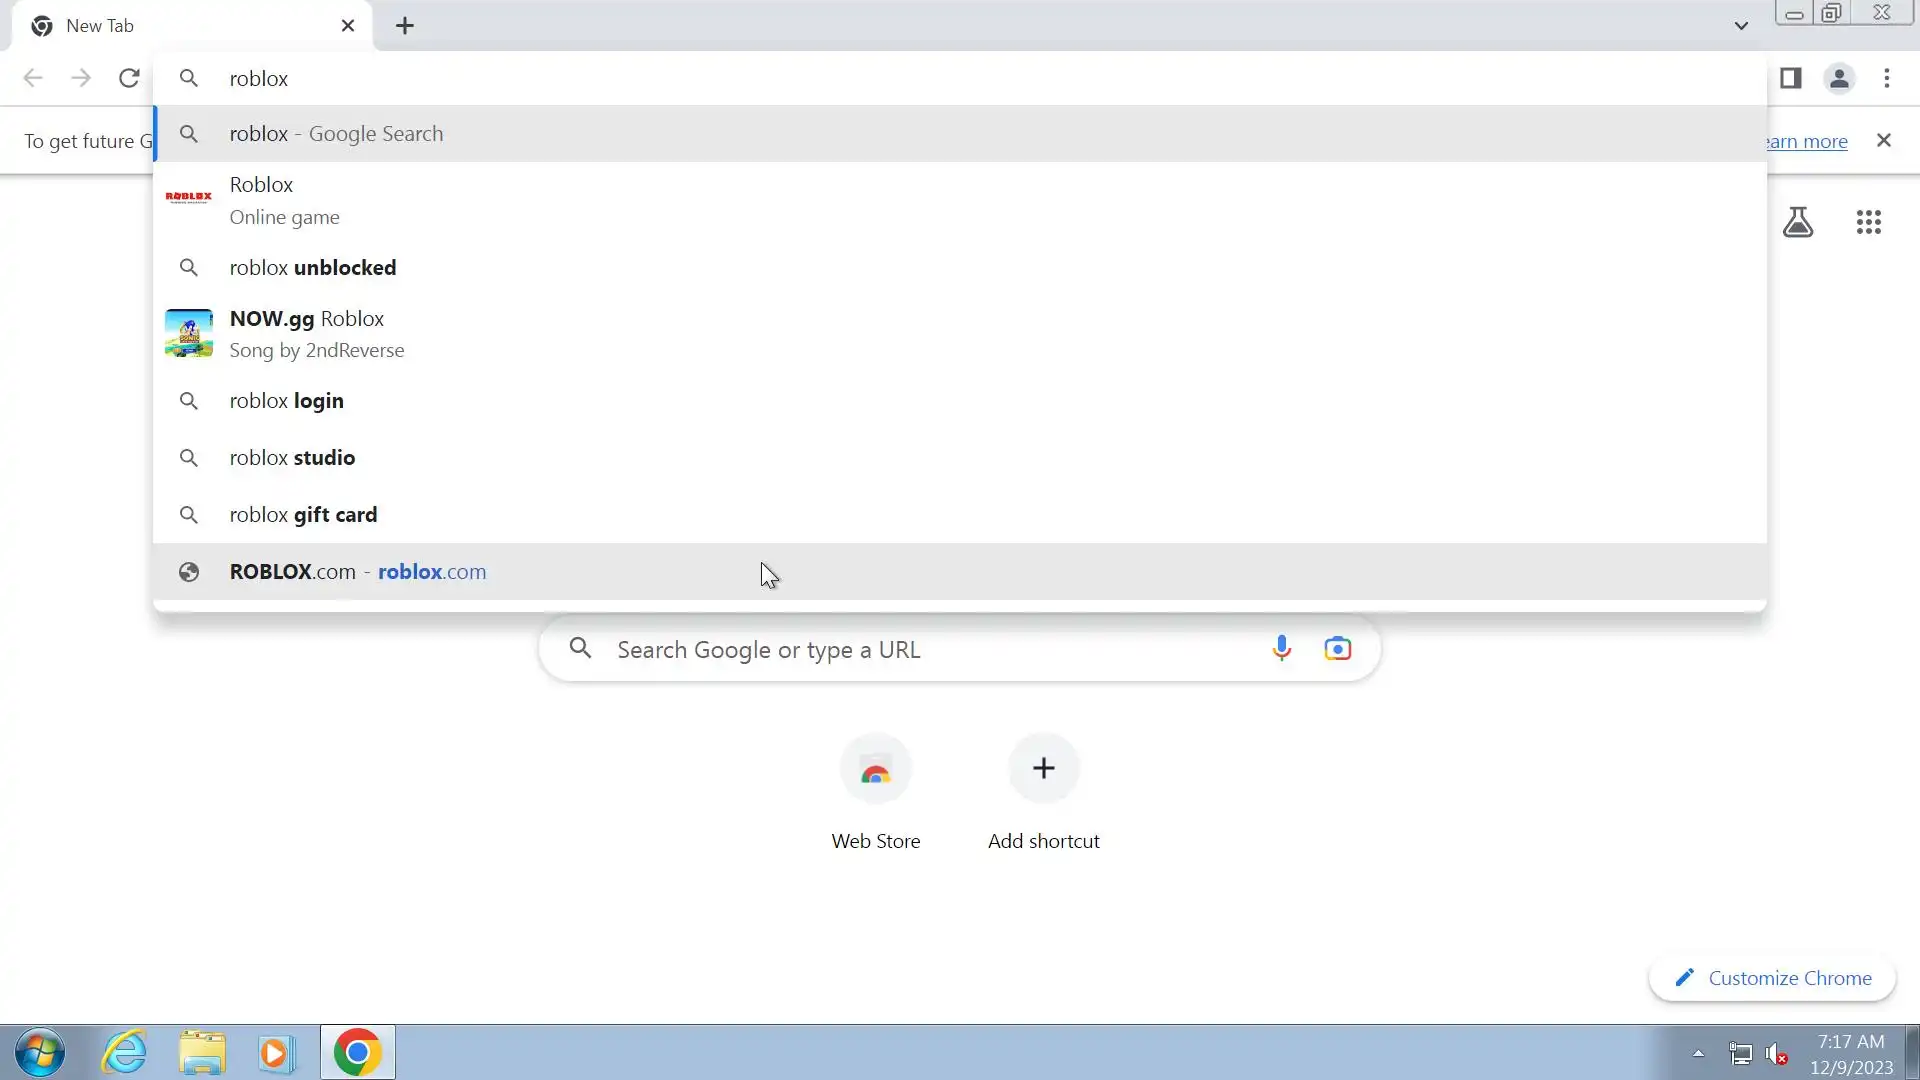Select the roblox gift card suggestion
Viewport: 1920px width, 1080px height.
click(x=303, y=515)
